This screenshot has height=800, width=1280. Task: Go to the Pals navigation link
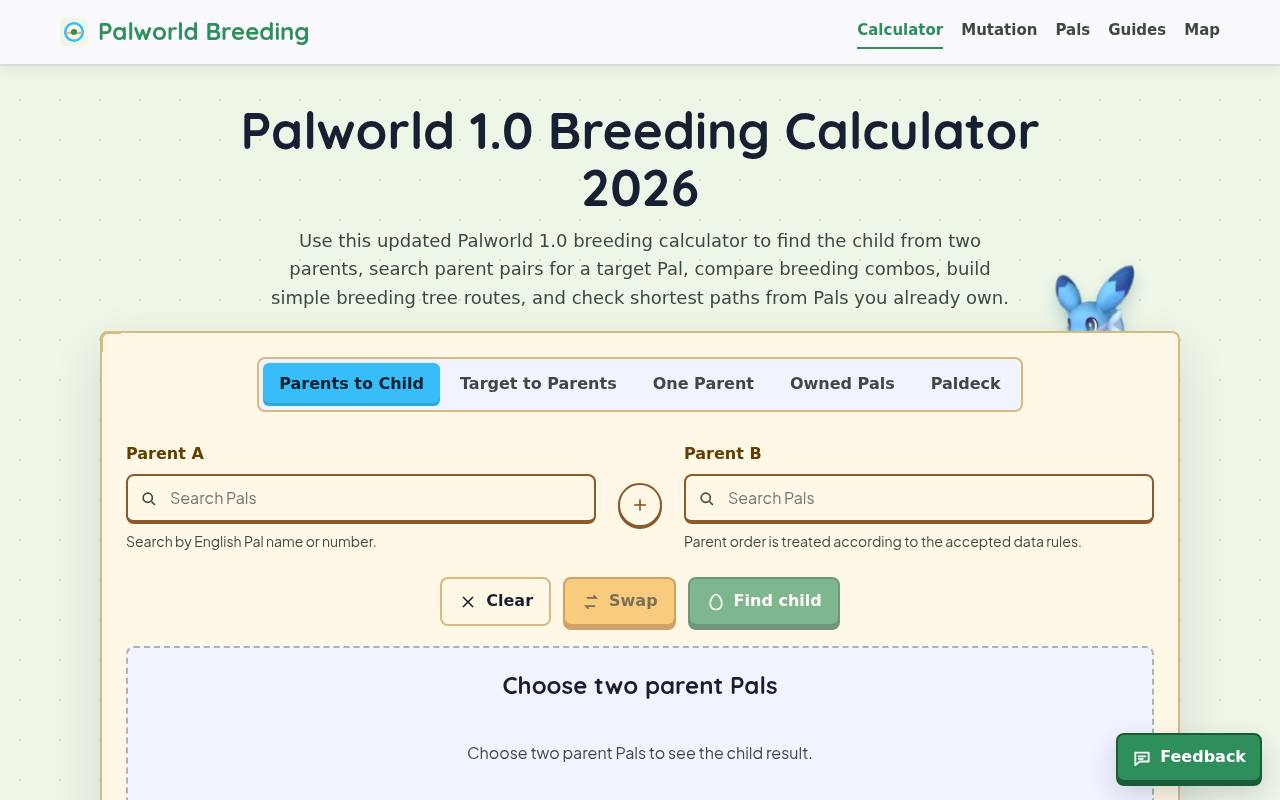click(x=1073, y=30)
